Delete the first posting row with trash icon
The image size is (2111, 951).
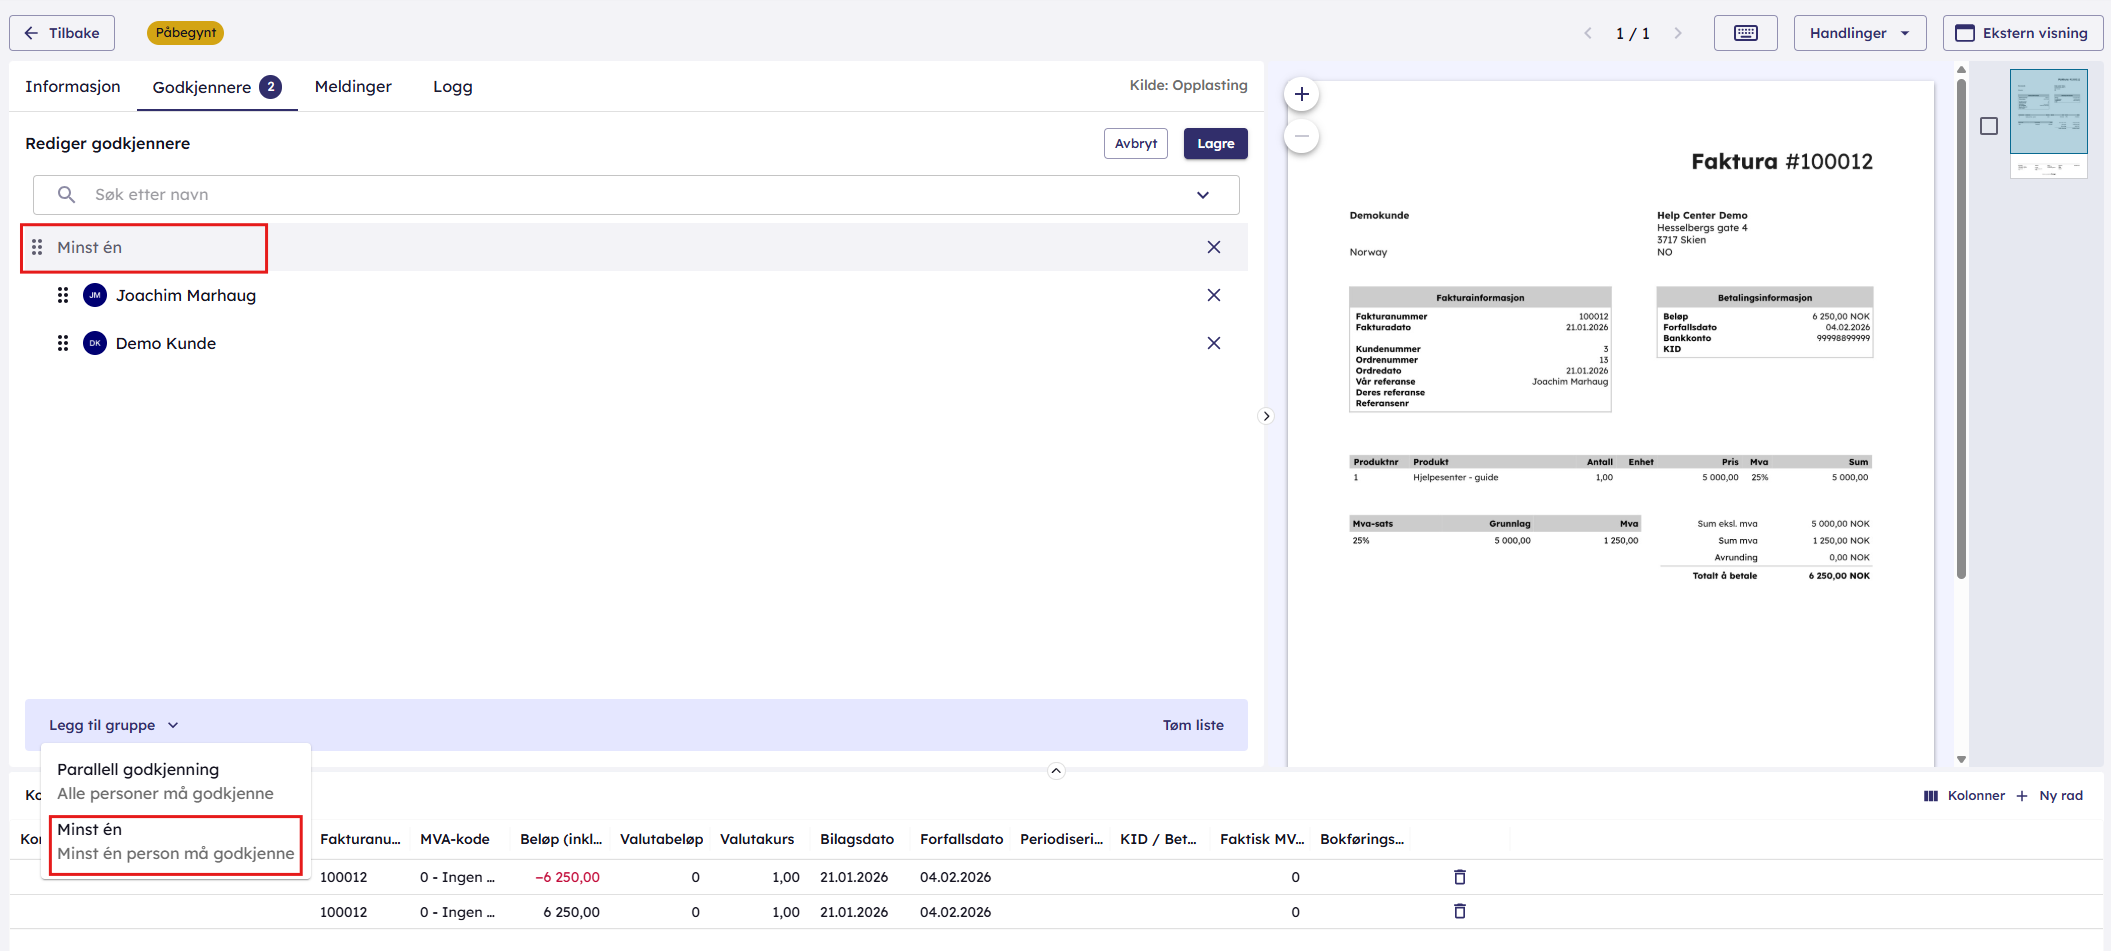click(x=1459, y=877)
